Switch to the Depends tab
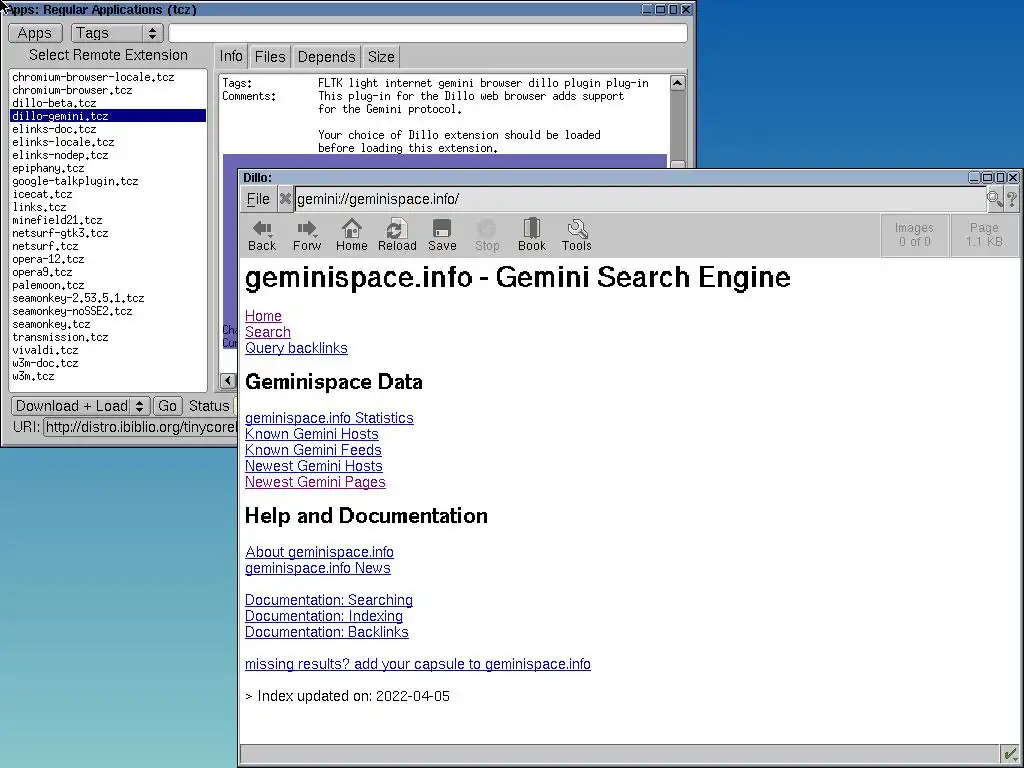The height and width of the screenshot is (768, 1024). click(x=326, y=57)
